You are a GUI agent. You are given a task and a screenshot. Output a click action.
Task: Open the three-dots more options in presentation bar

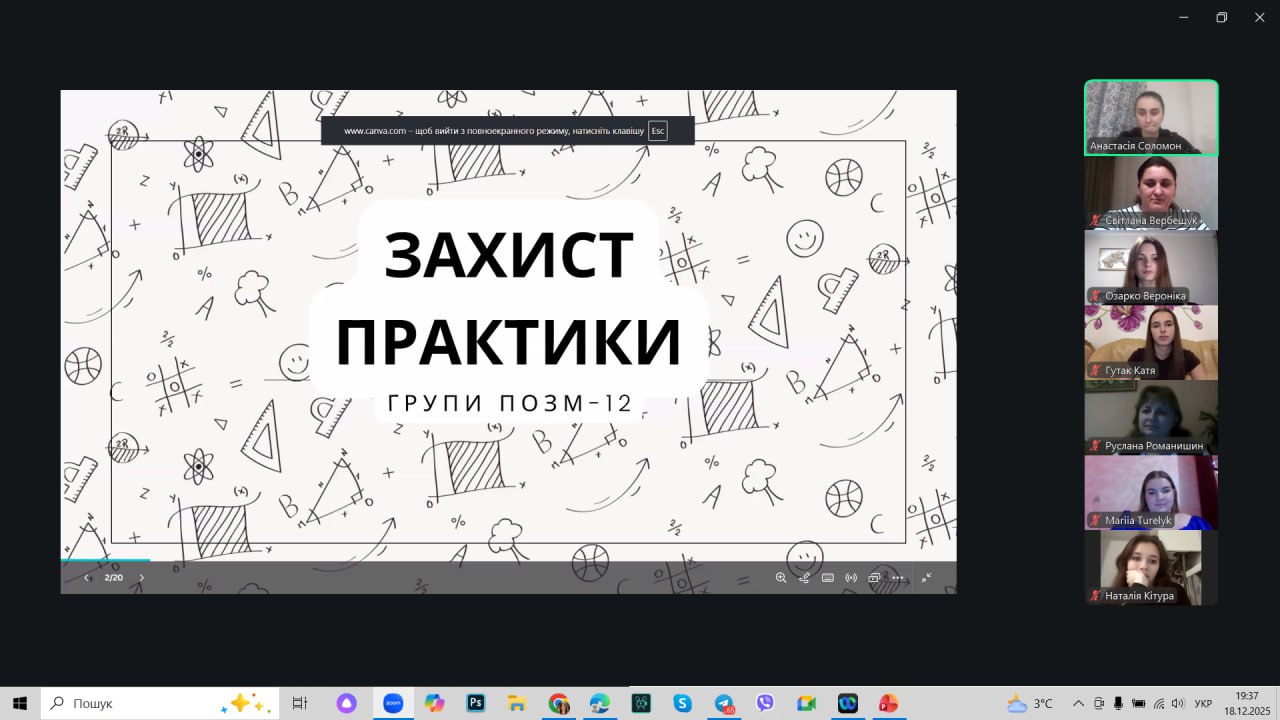pyautogui.click(x=898, y=578)
